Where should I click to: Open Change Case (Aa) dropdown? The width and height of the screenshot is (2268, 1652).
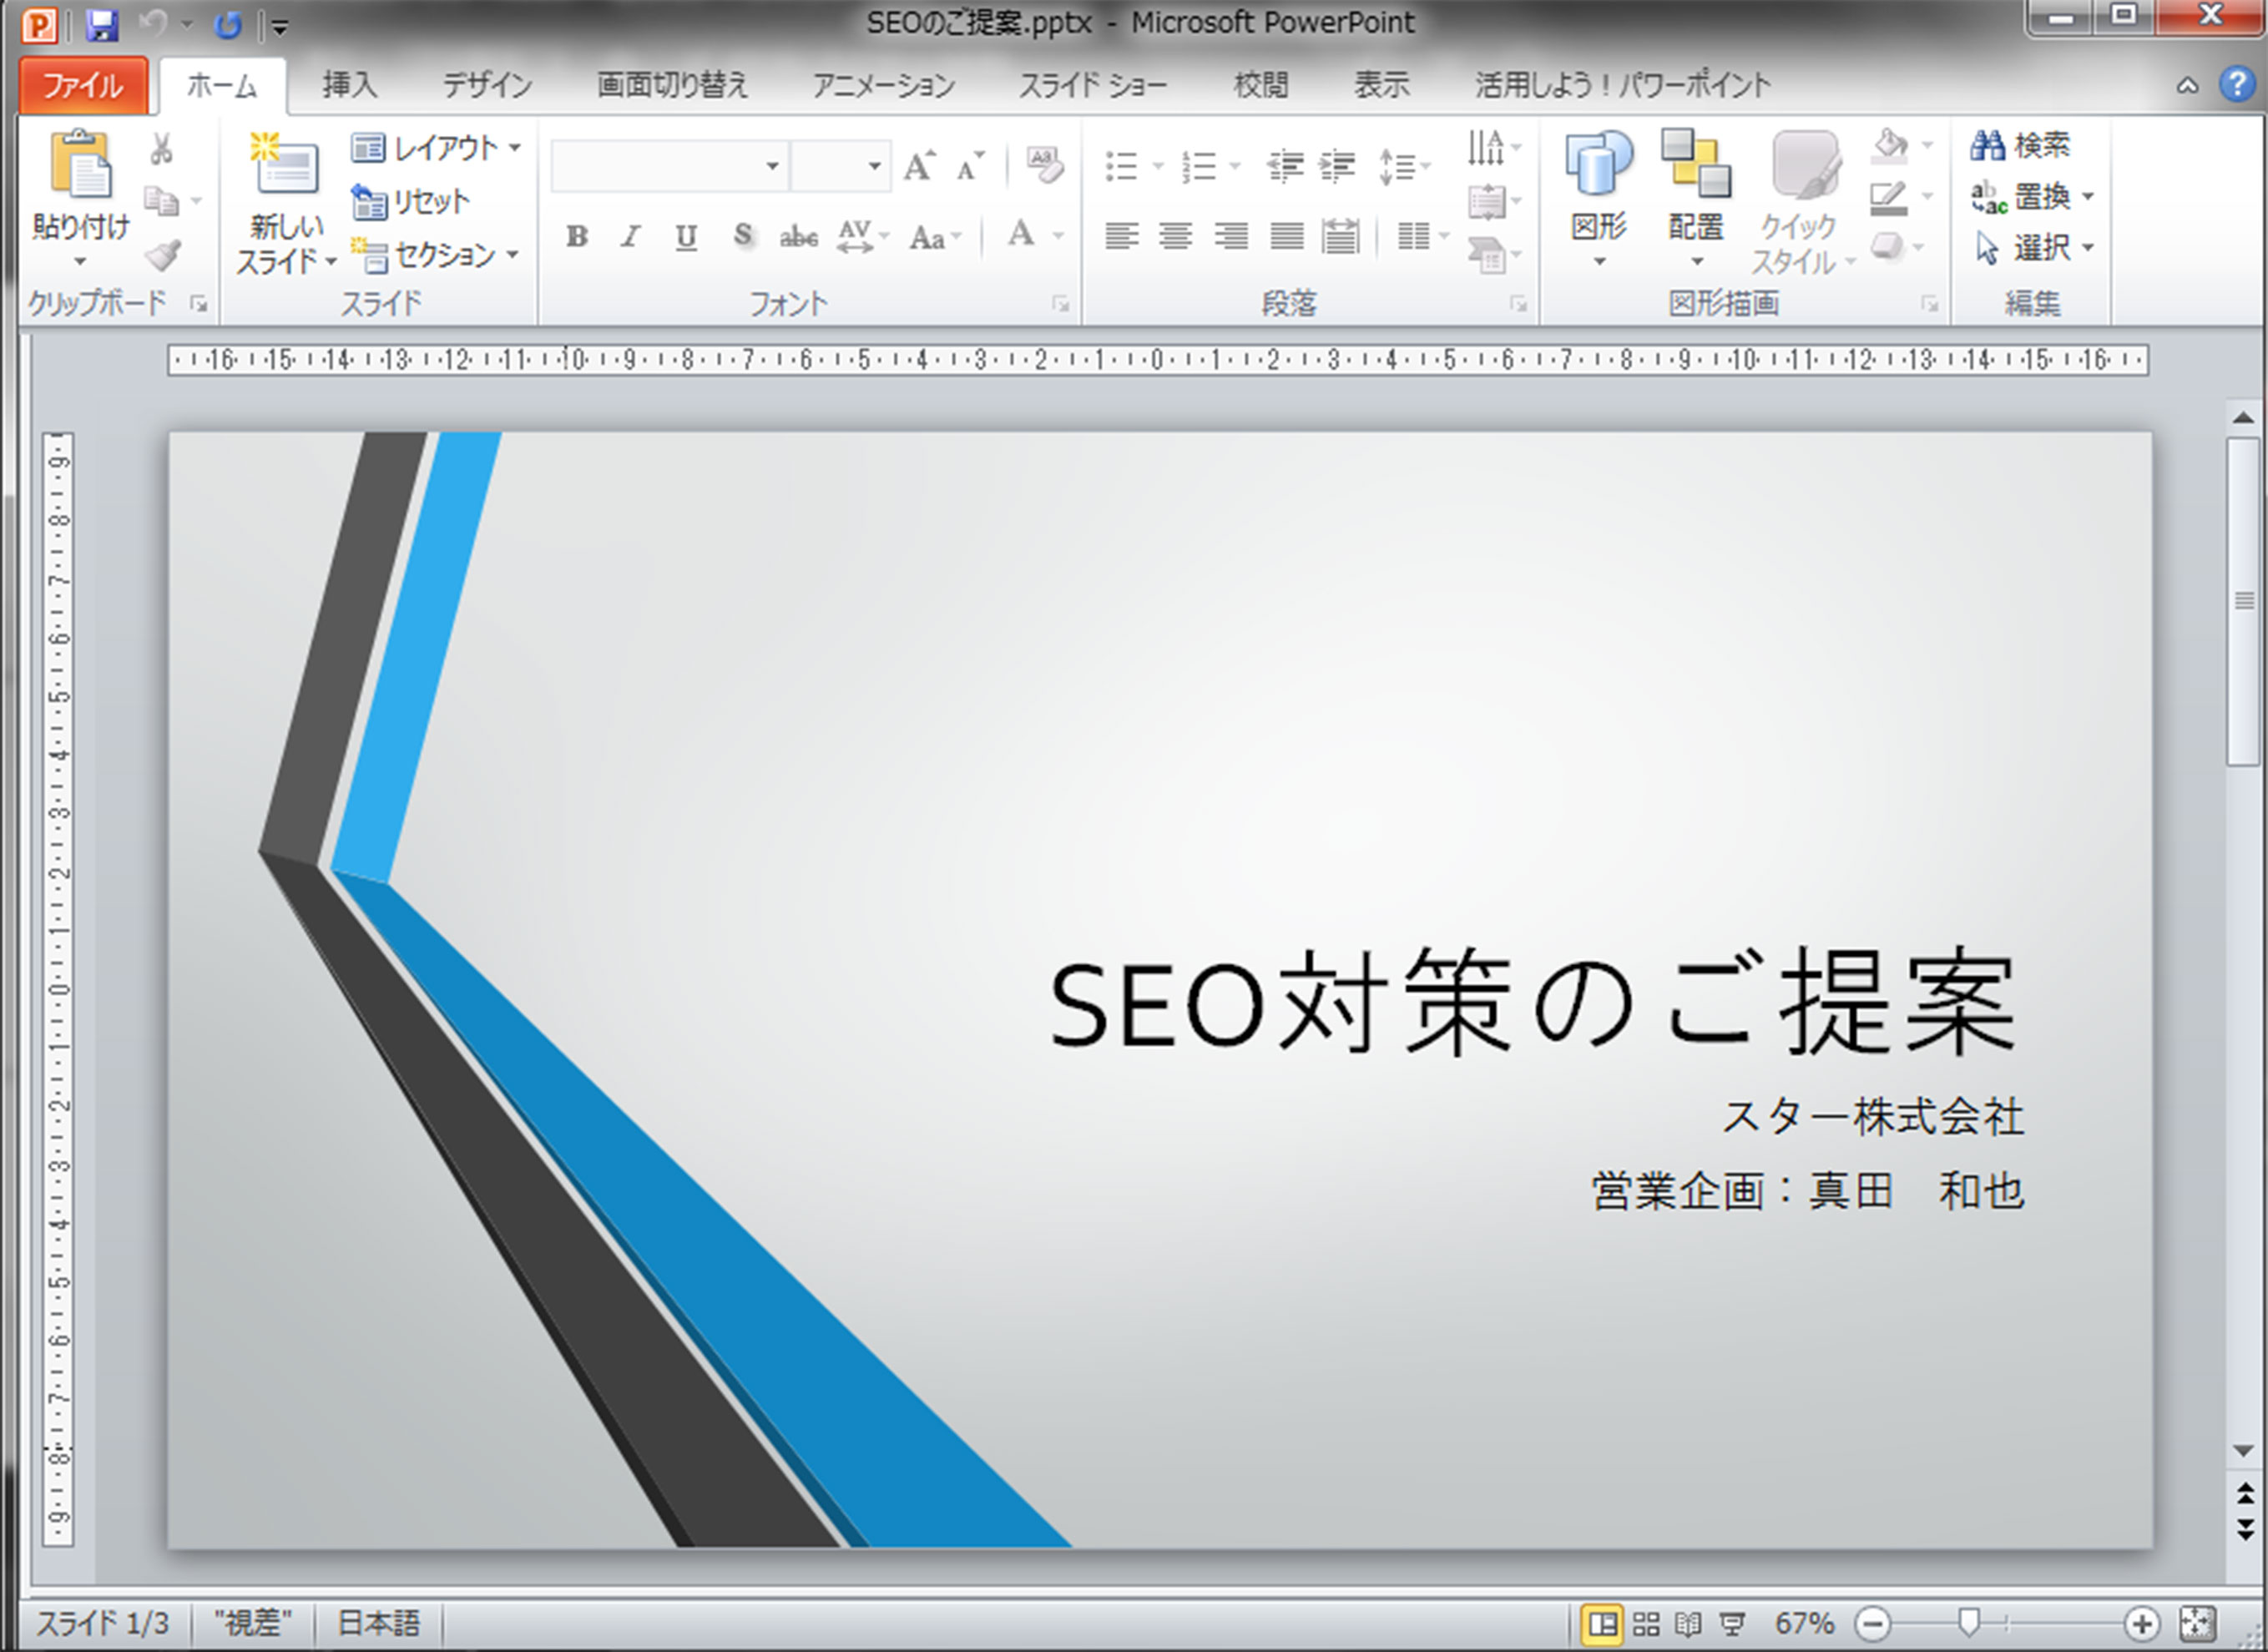[935, 238]
